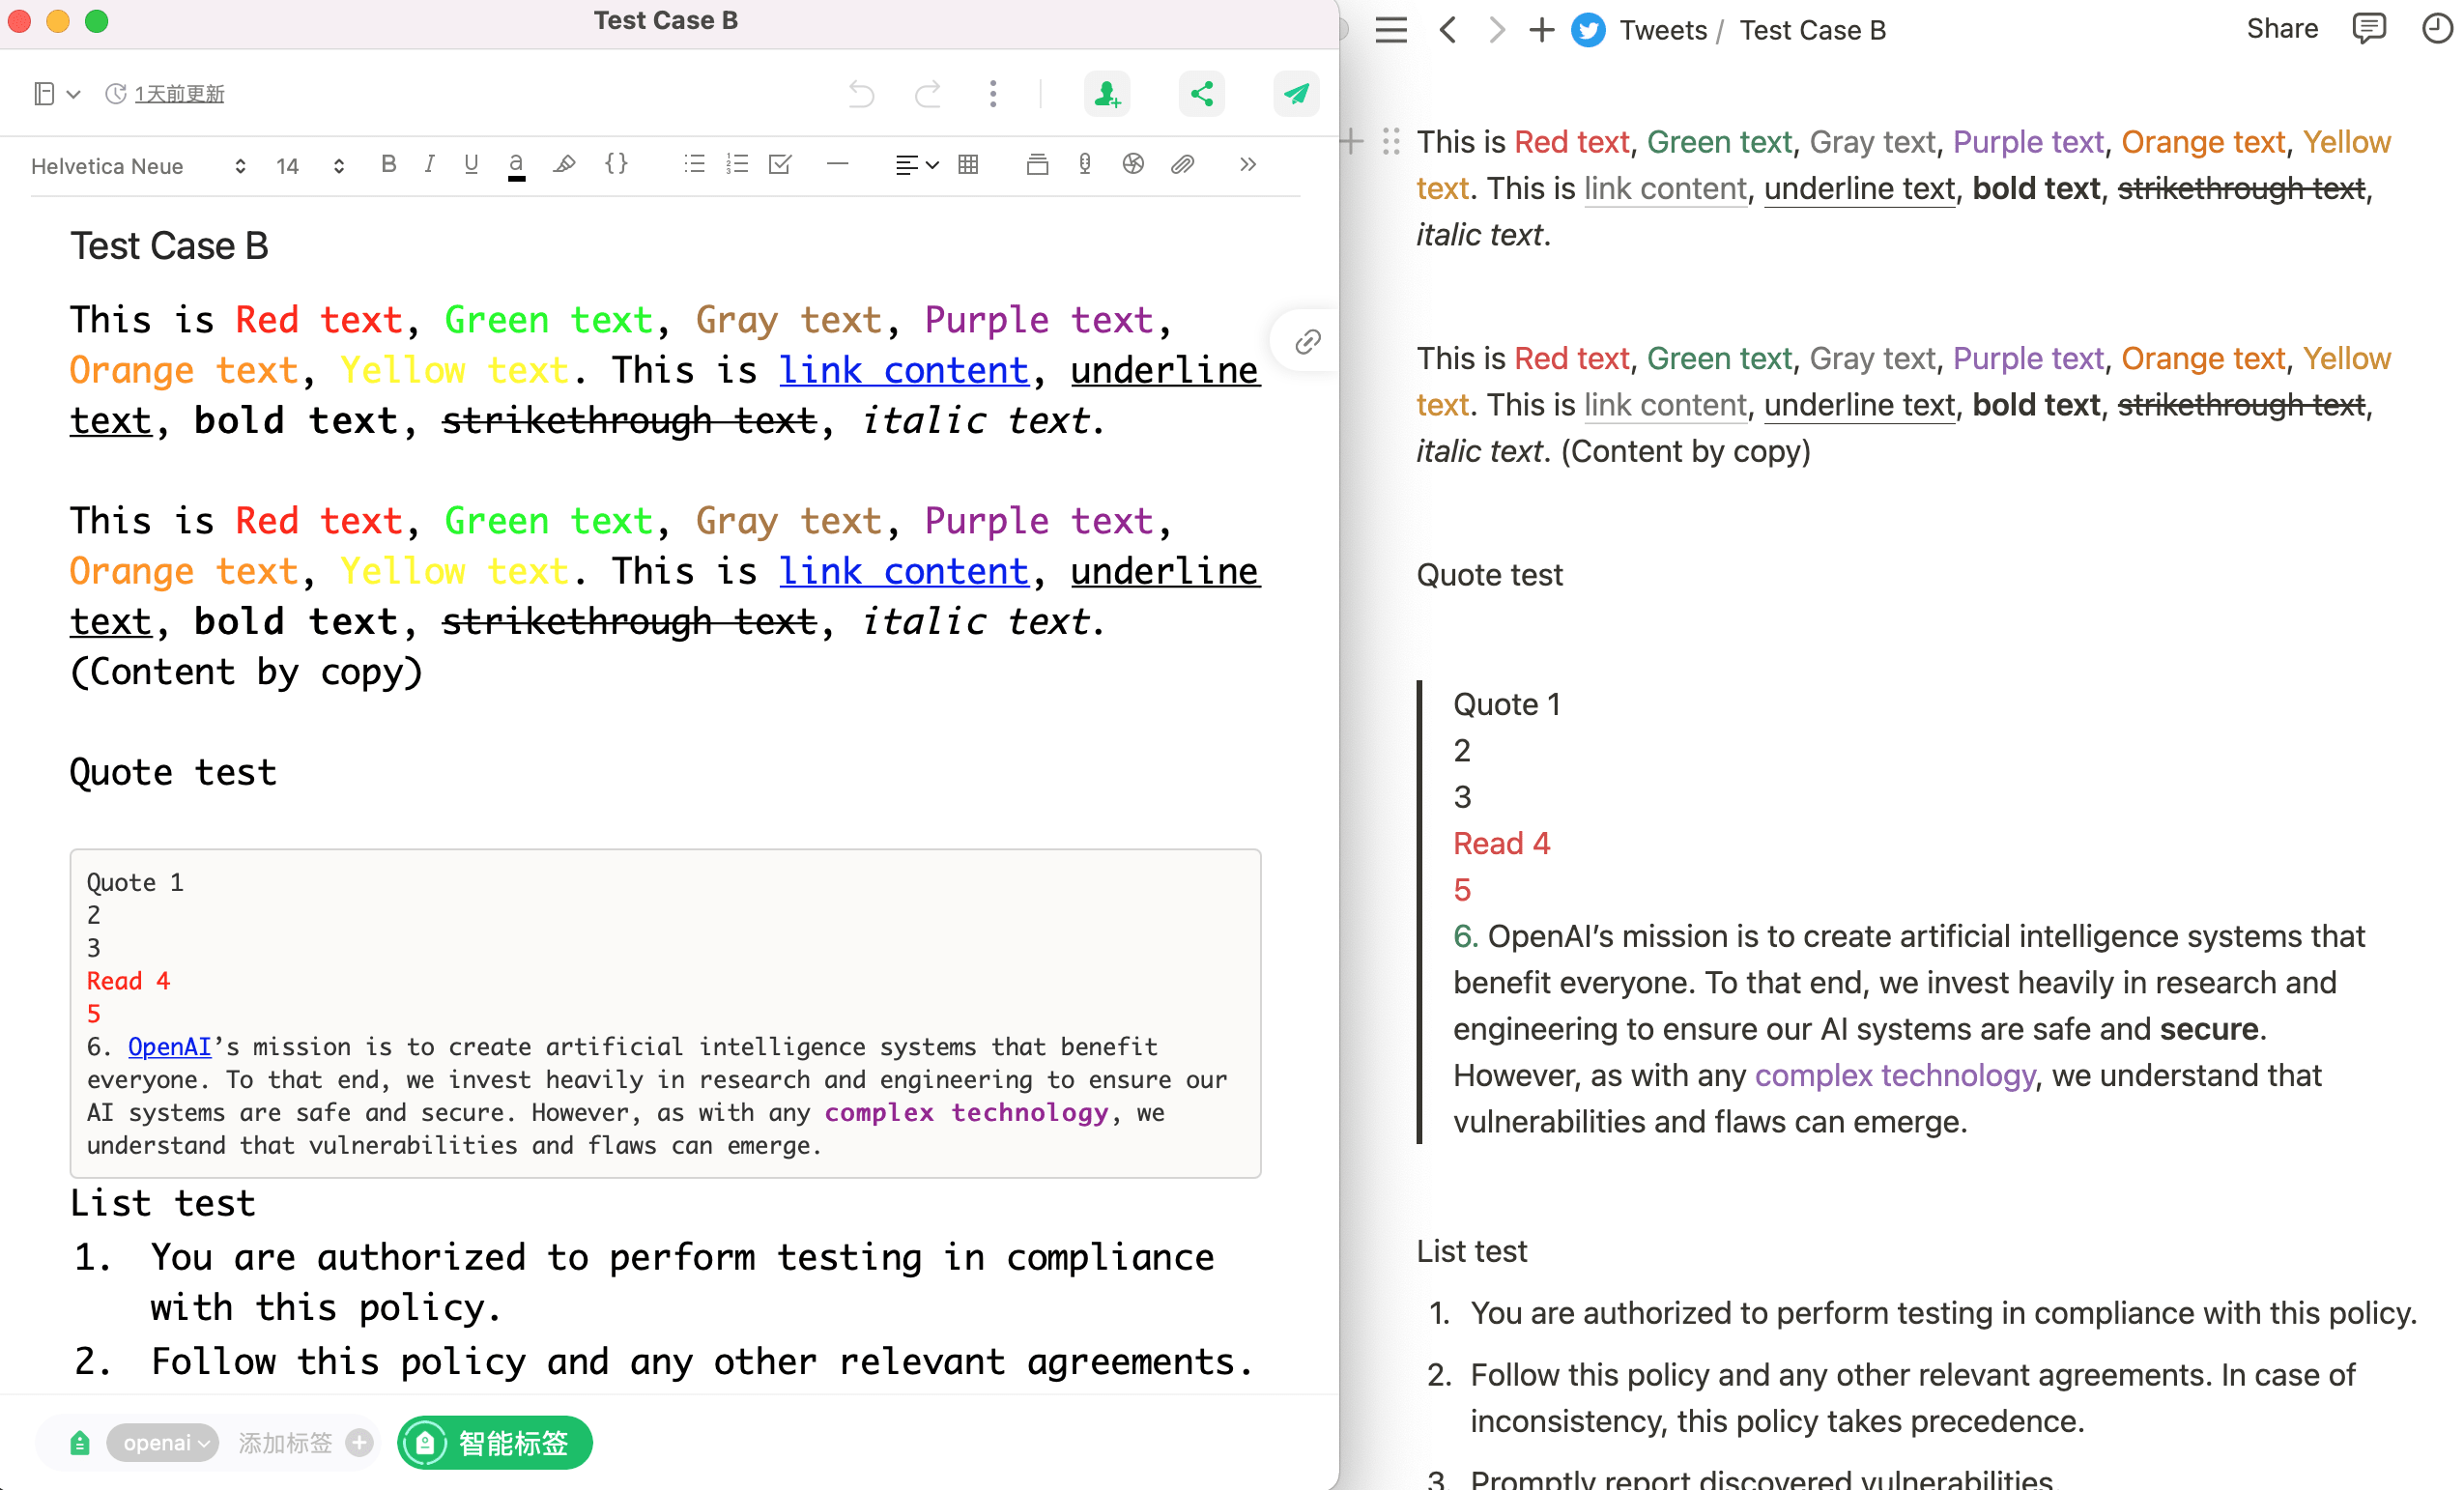Click the paperclip attachment icon

coord(1182,164)
